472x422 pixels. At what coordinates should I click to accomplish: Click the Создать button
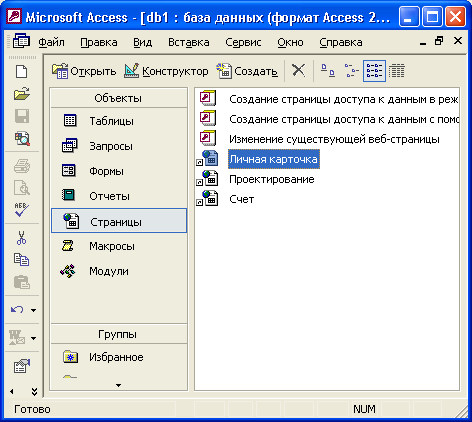click(x=247, y=71)
